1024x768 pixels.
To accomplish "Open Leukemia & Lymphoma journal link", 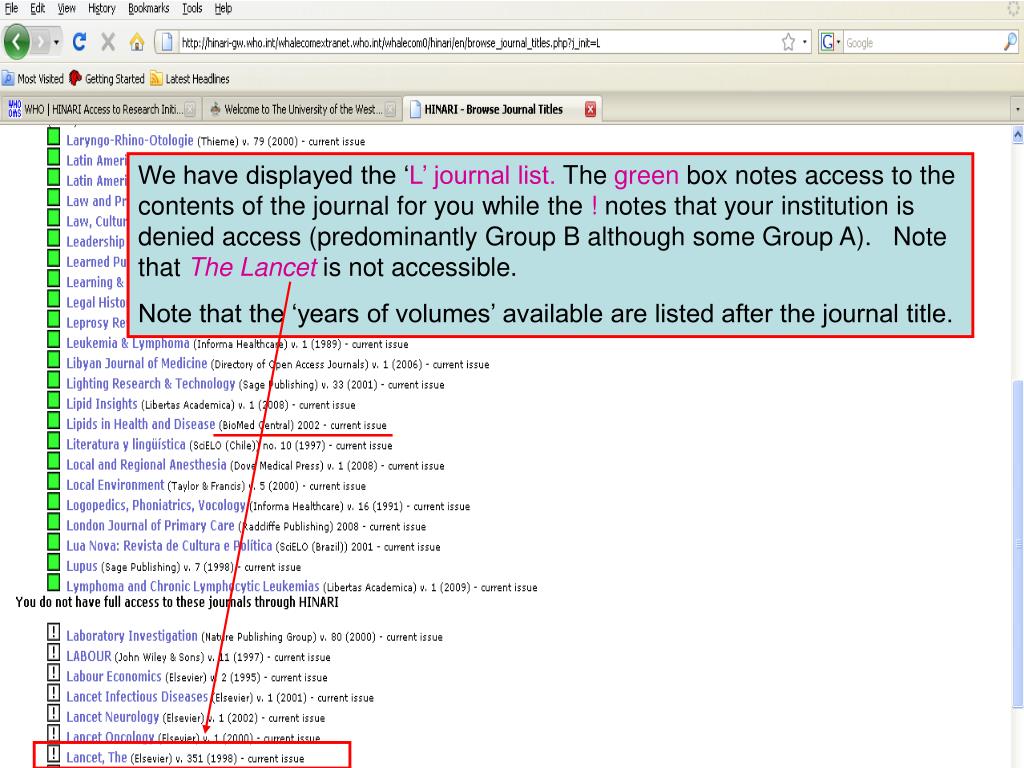I will coord(128,343).
